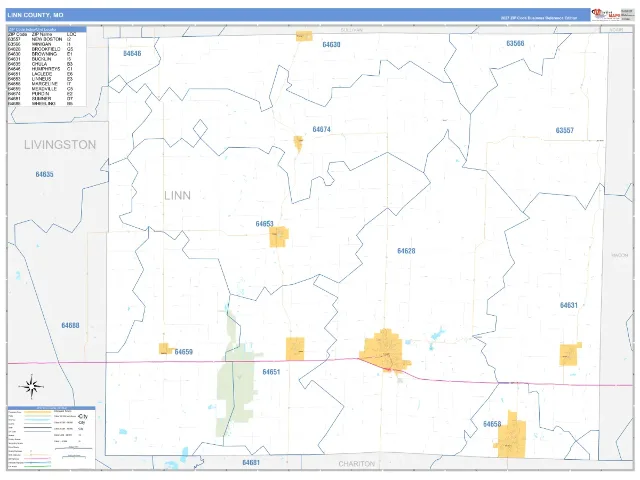
Task: Click the orange city area beside 64659
Action: 165,349
